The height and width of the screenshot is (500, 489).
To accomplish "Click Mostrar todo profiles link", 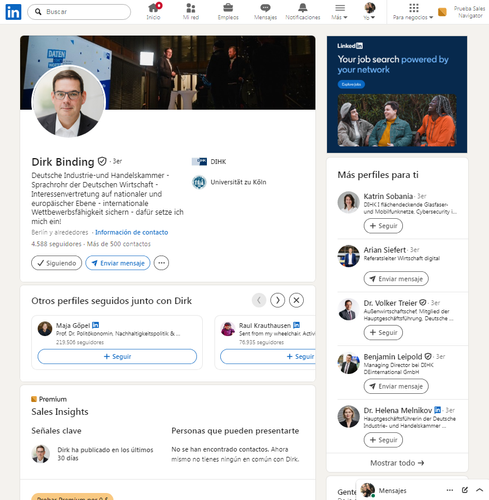I will 397,463.
